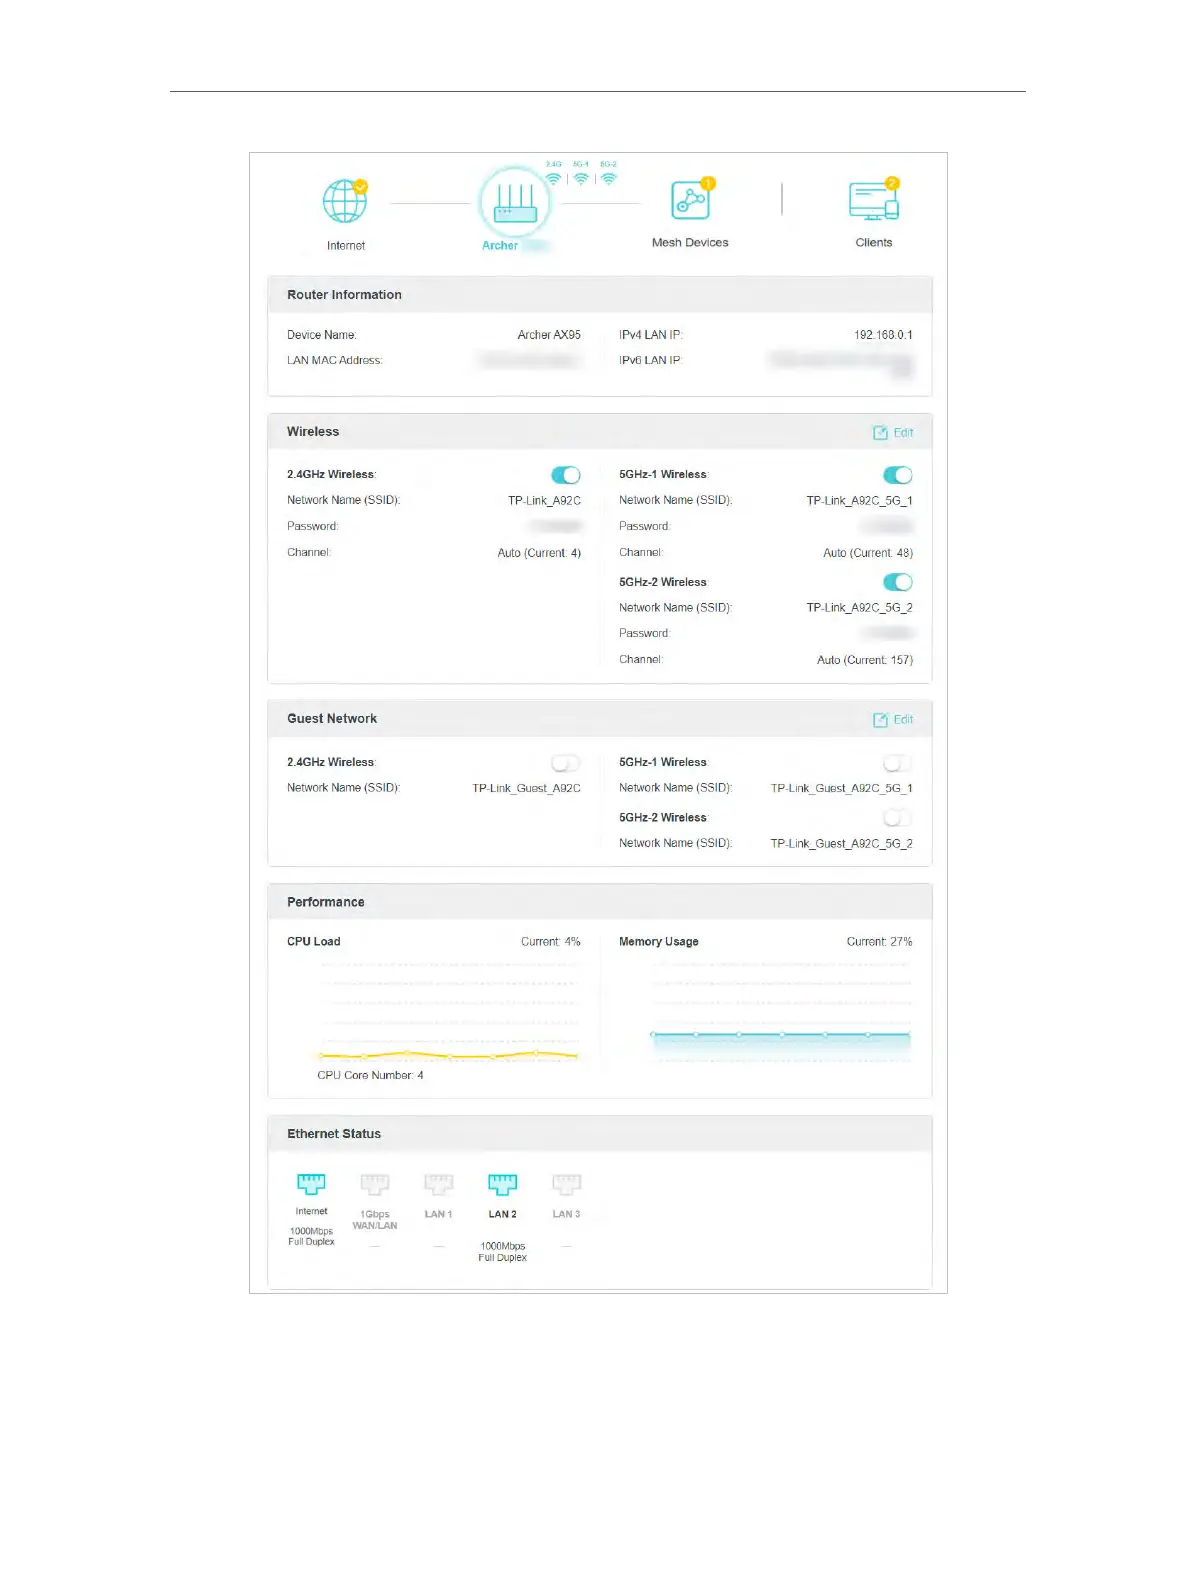Image resolution: width=1196 pixels, height=1582 pixels.
Task: Click the 5G-2 Wi-Fi signal icon
Action: [608, 179]
